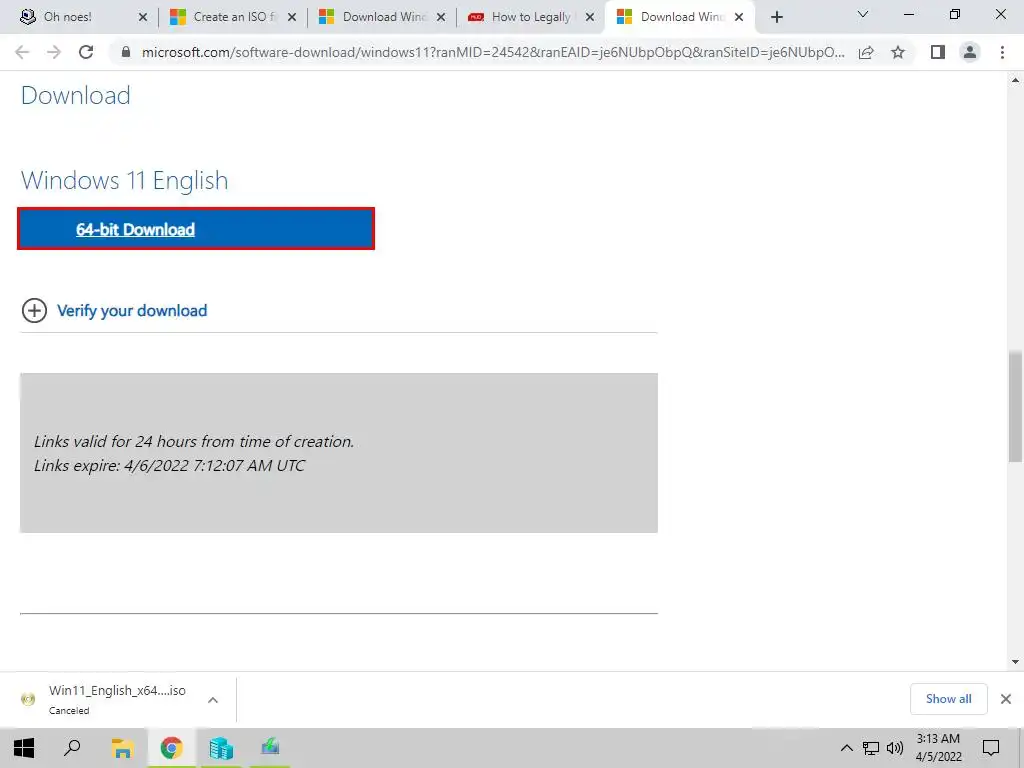
Task: Share this page icon
Action: pos(867,52)
